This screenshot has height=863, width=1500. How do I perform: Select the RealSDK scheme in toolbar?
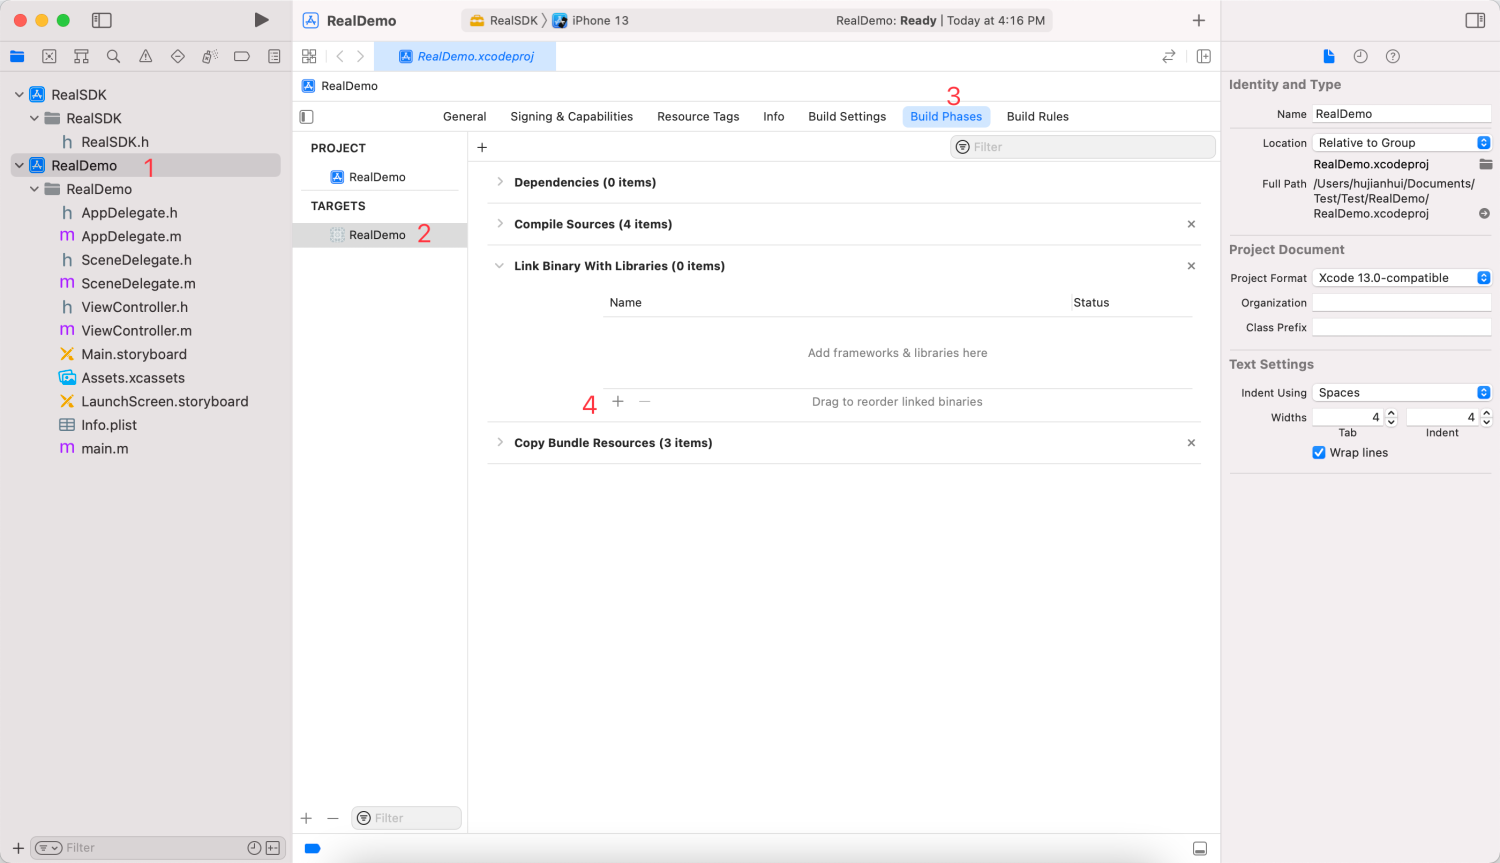tap(505, 20)
